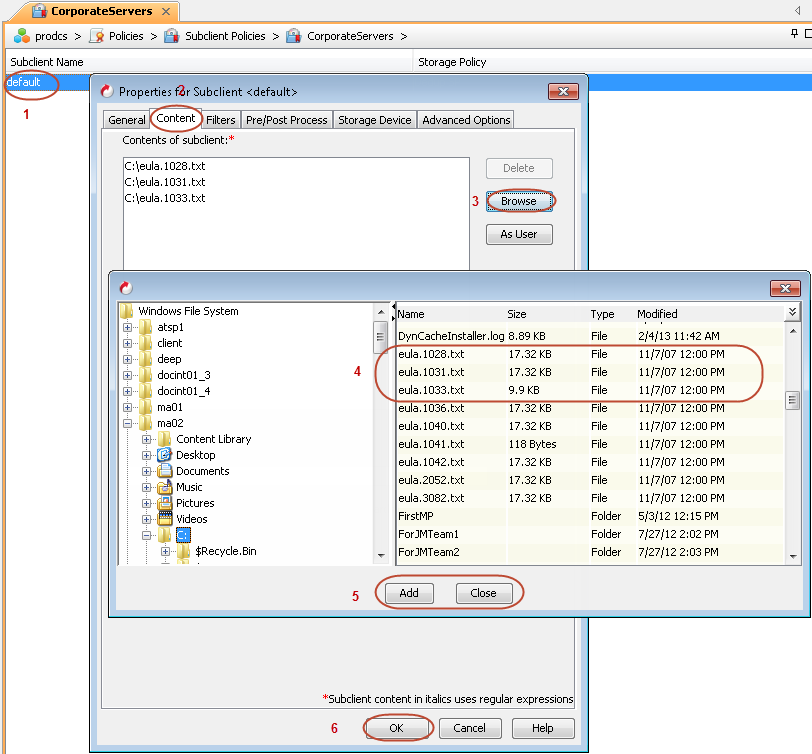Click Add in the browse dialog
The height and width of the screenshot is (754, 812).
pos(409,593)
